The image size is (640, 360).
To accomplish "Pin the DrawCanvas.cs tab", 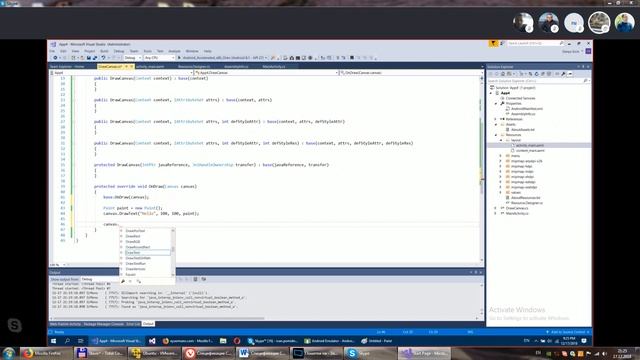I will click(x=127, y=67).
